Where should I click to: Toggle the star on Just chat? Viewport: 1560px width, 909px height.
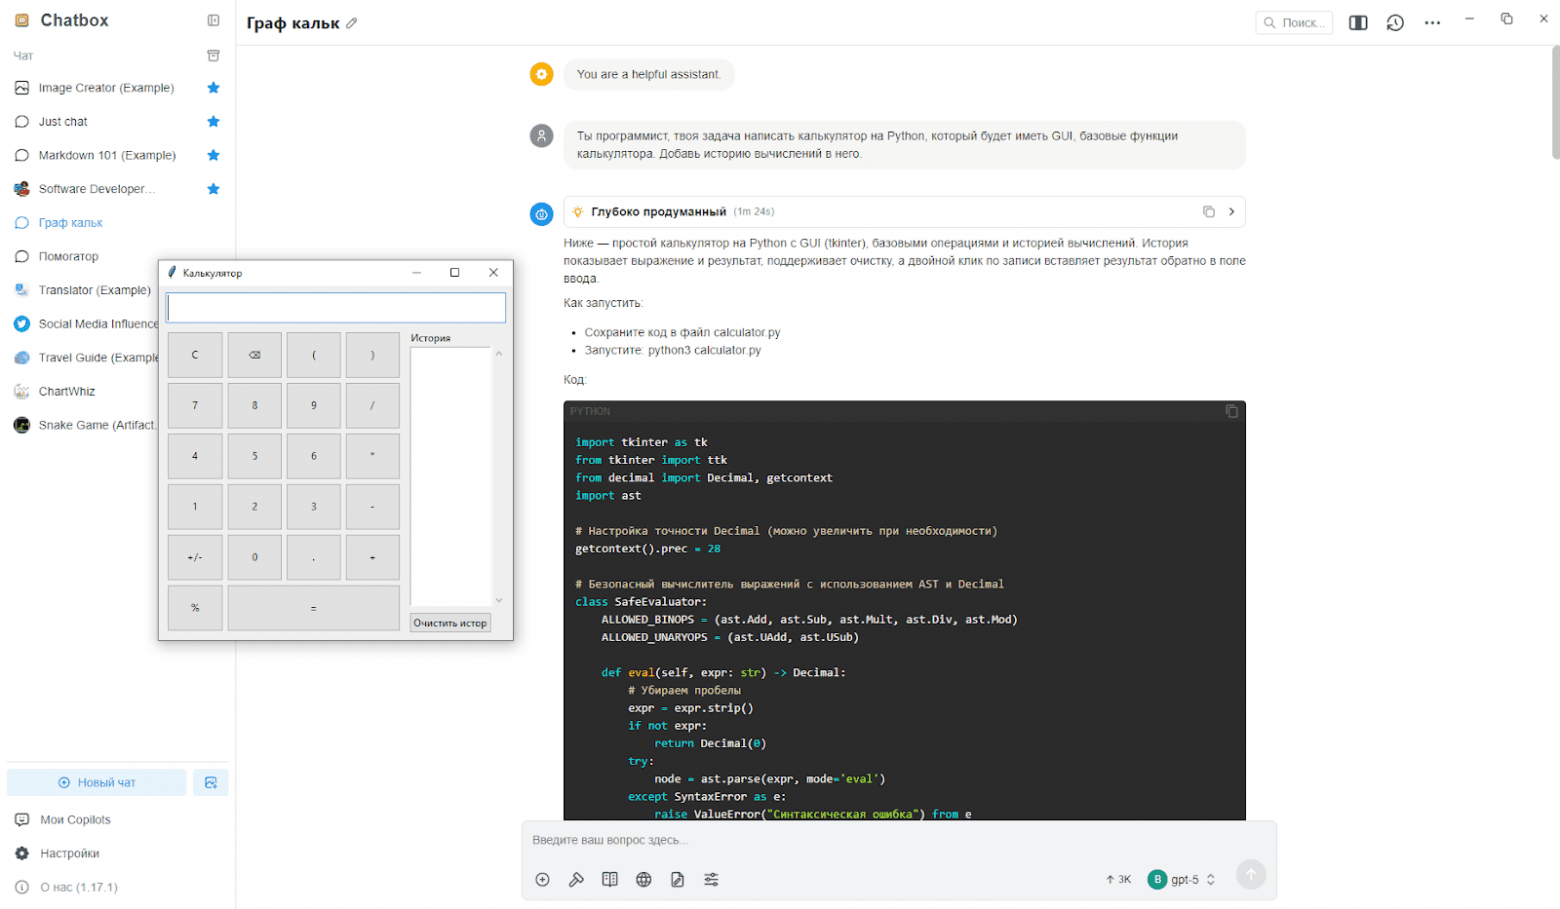coord(212,121)
